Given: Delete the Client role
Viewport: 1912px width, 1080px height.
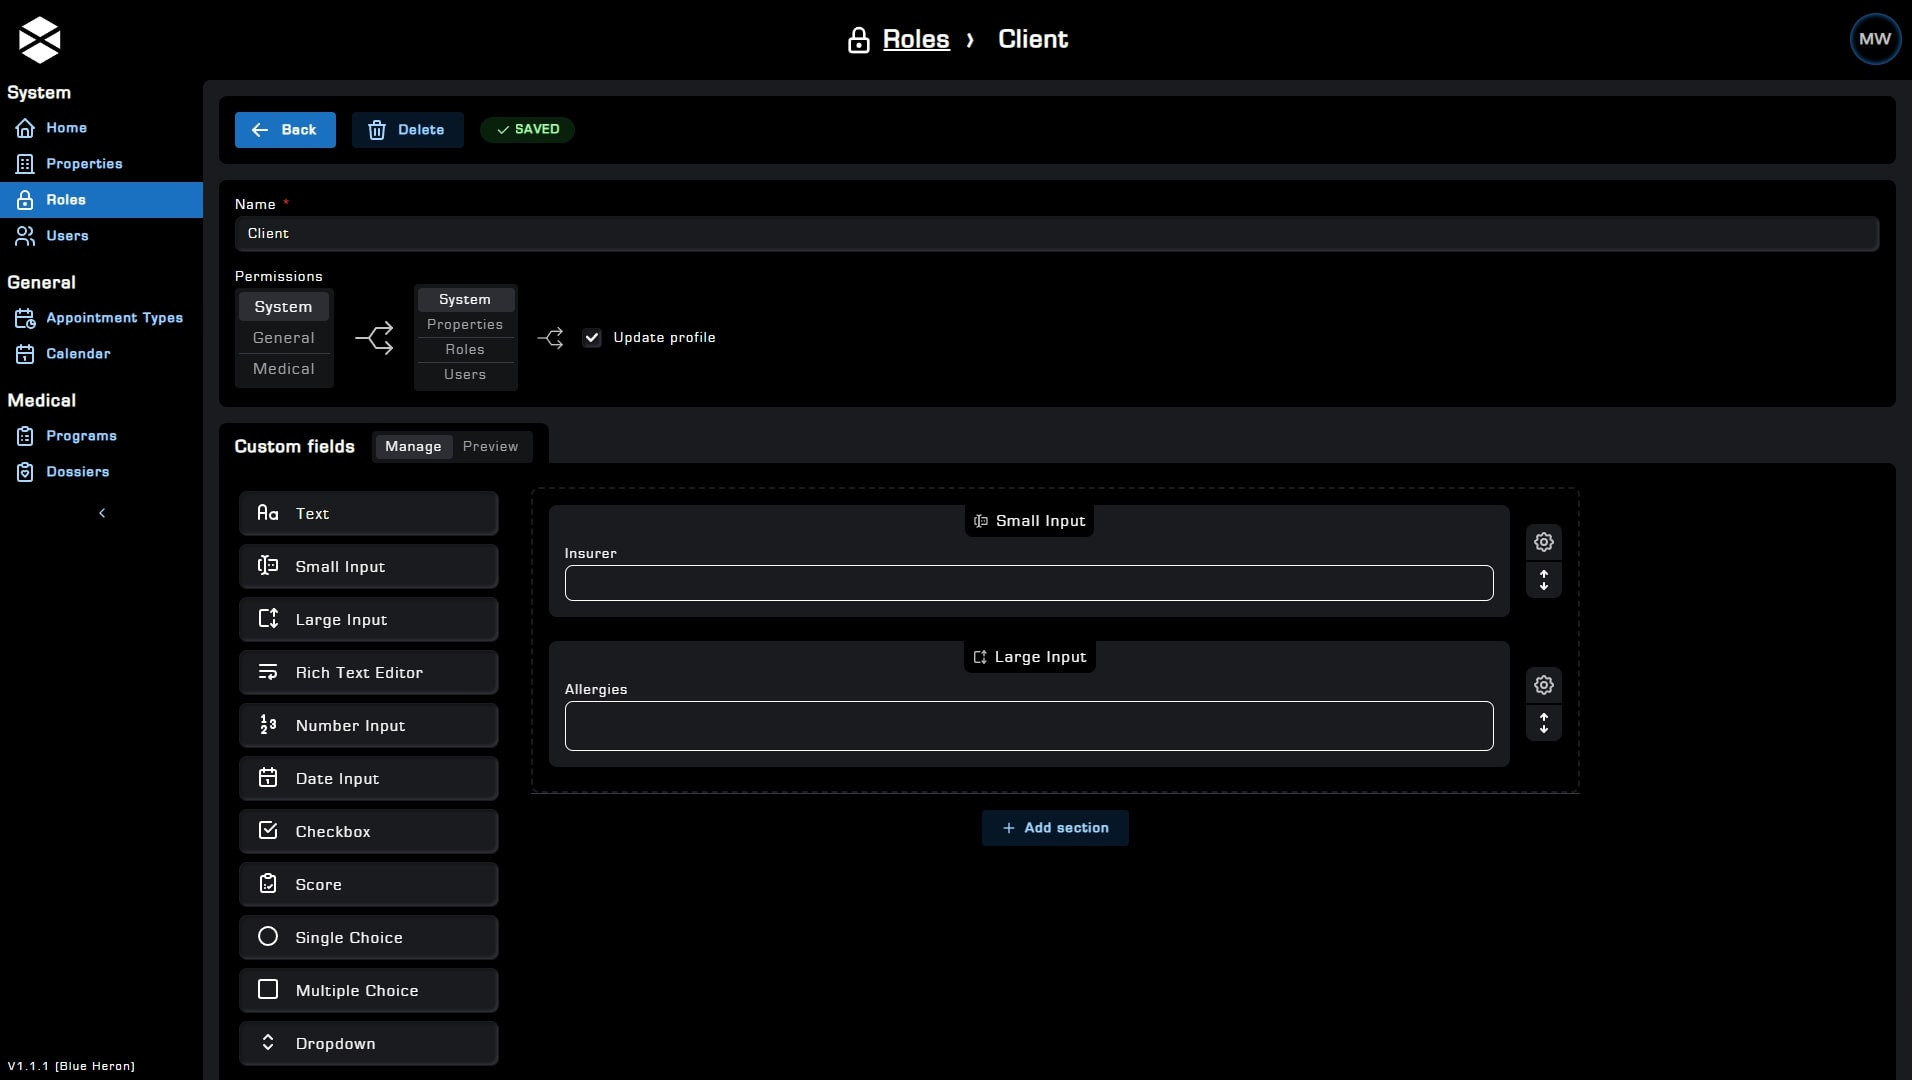Looking at the screenshot, I should click(x=407, y=130).
